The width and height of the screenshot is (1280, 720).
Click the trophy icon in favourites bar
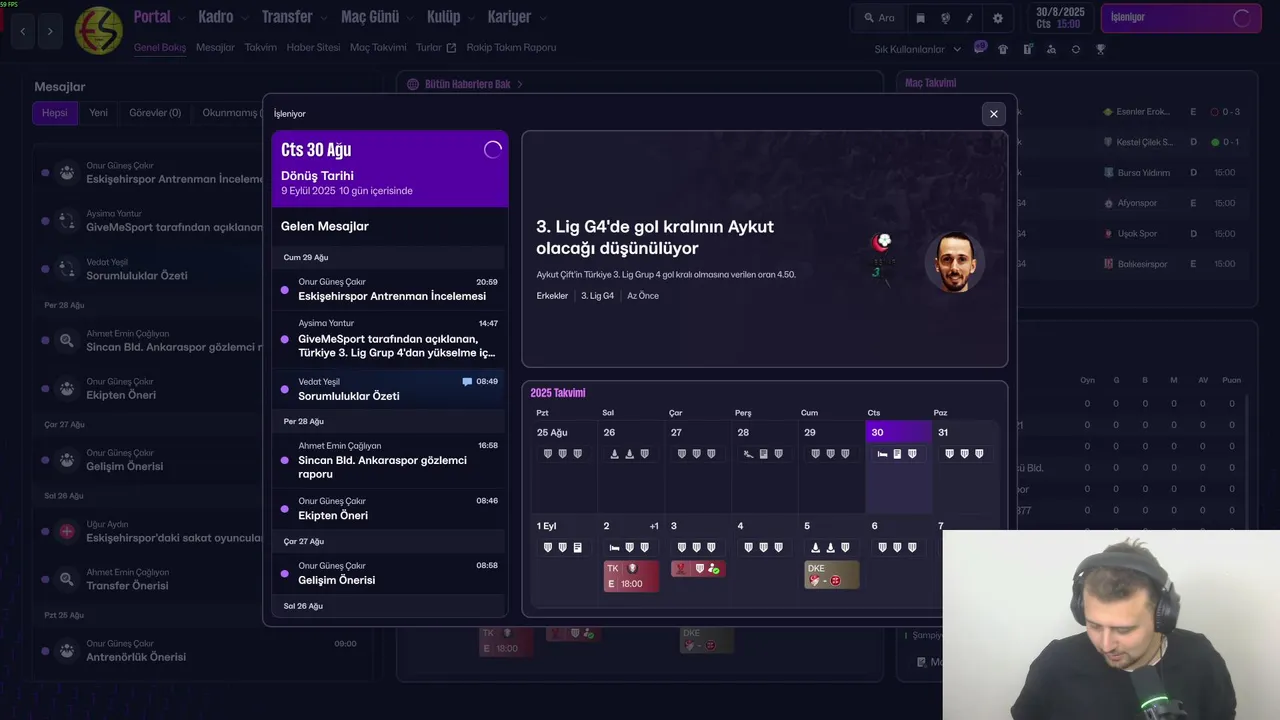(1100, 49)
